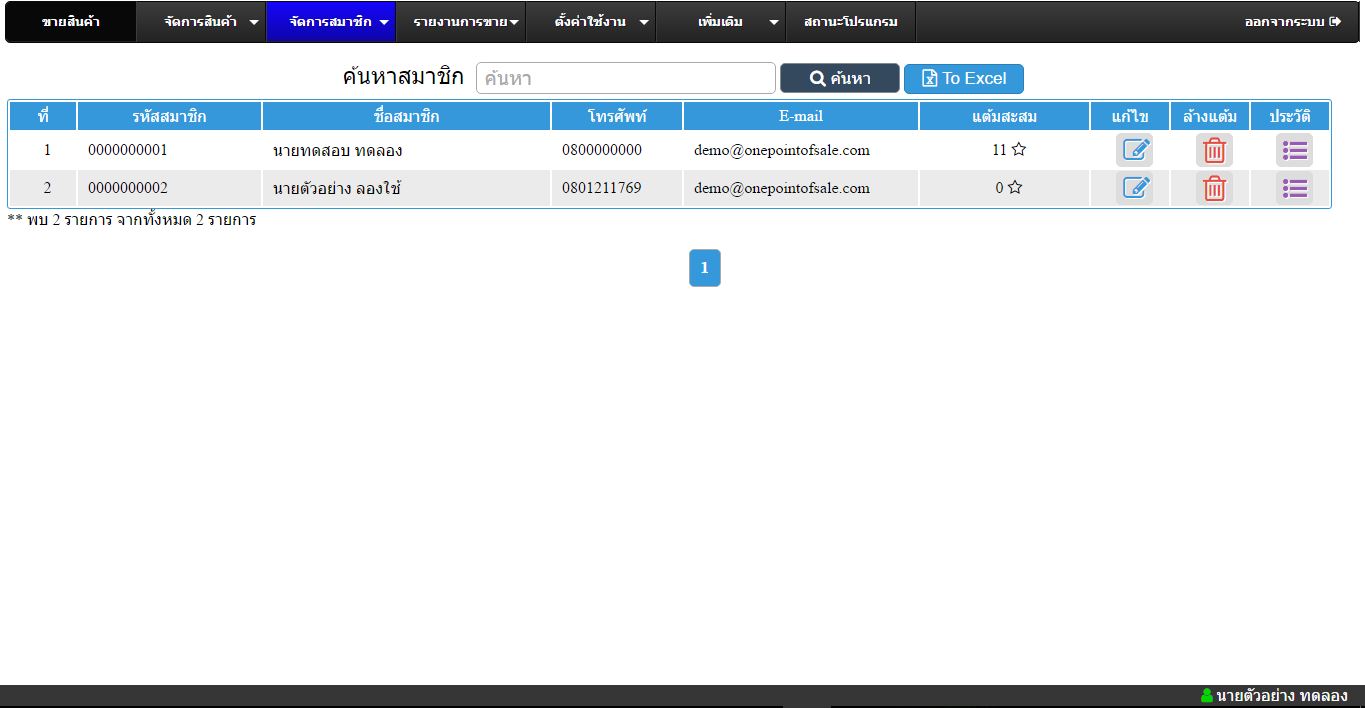Image resolution: width=1365 pixels, height=708 pixels.
Task: Open history list icon for member 0000000002
Action: tap(1294, 188)
